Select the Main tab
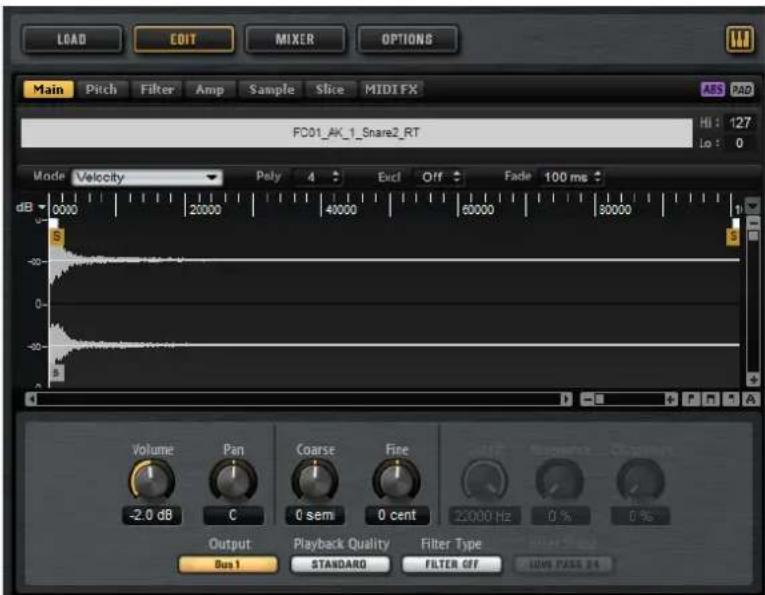The width and height of the screenshot is (765, 595). pyautogui.click(x=48, y=89)
